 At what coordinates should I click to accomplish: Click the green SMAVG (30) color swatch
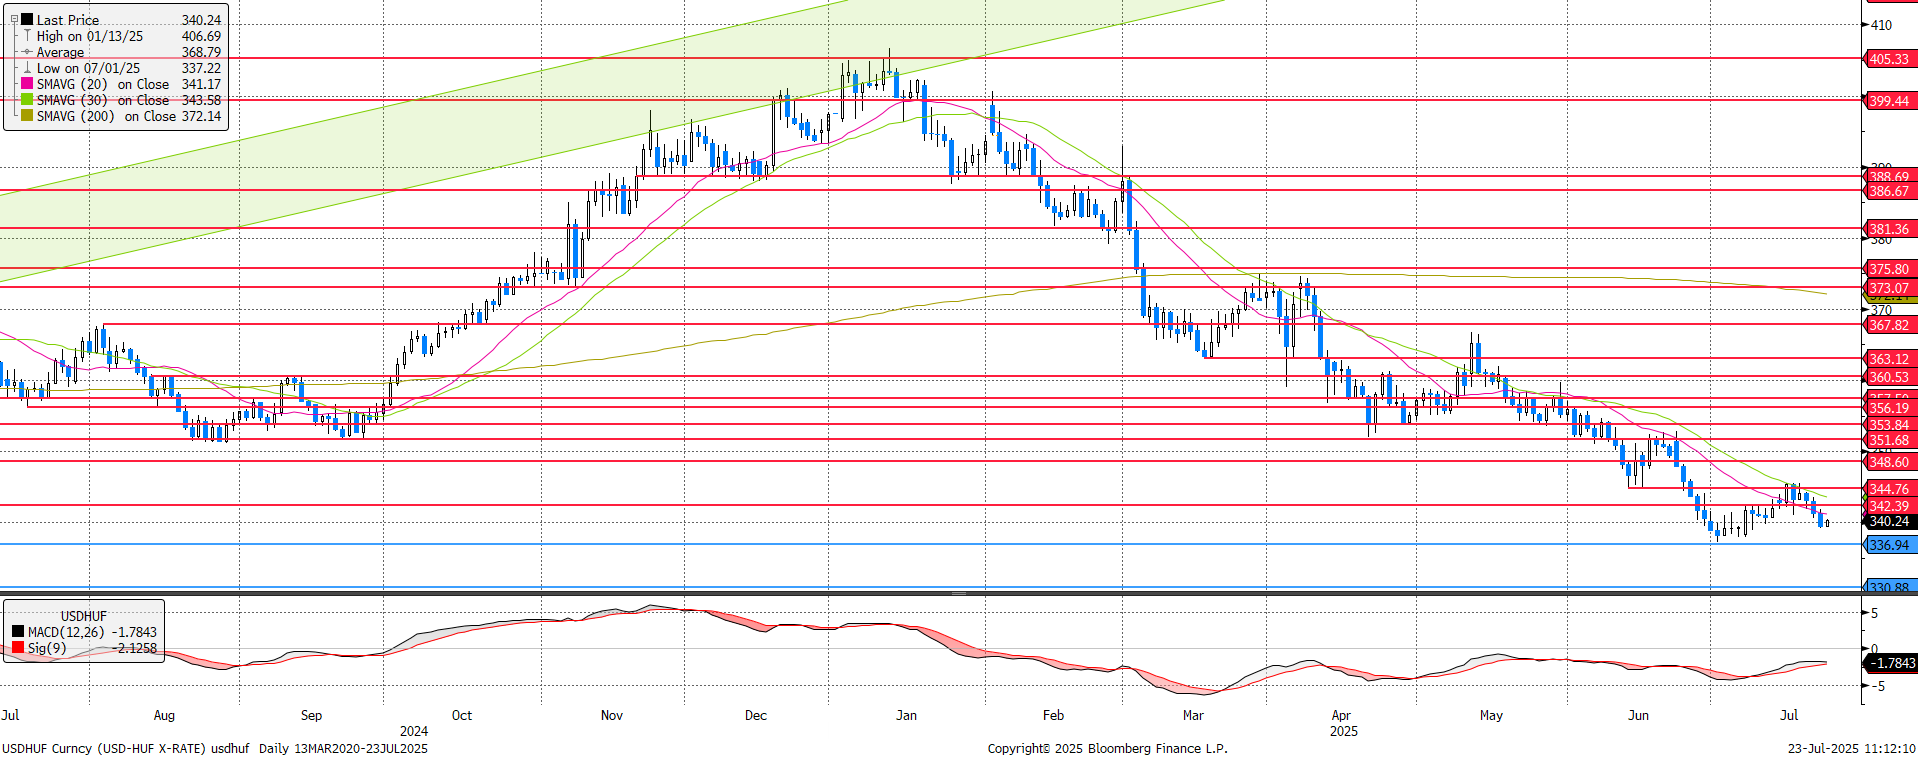coord(27,100)
